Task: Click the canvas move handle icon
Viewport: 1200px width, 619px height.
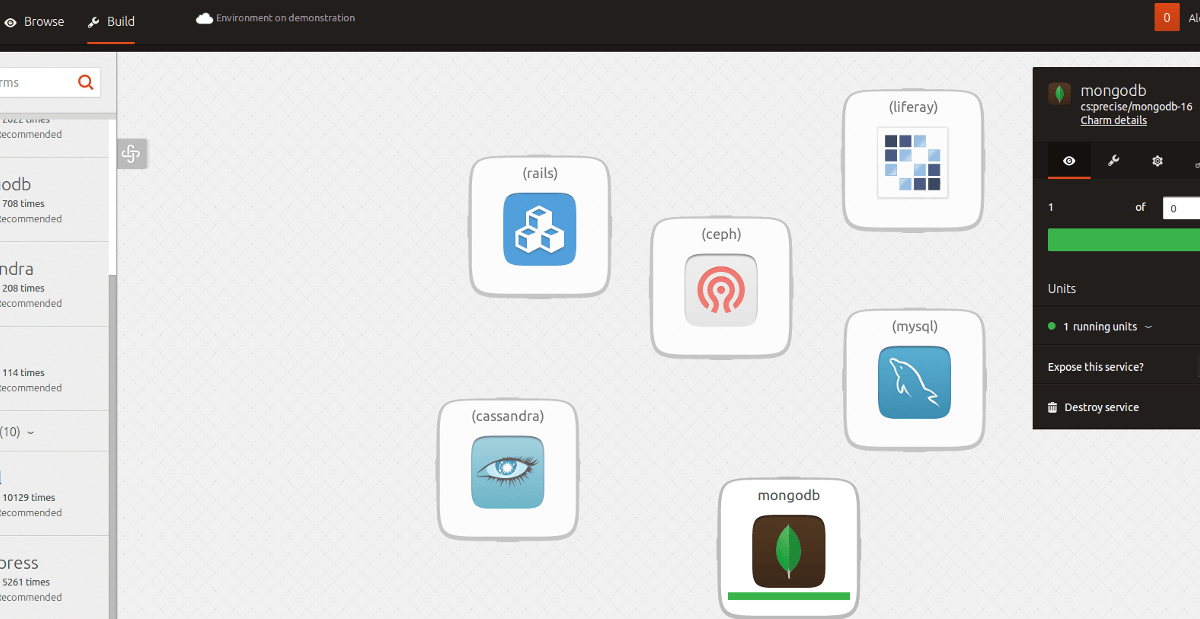Action: [x=131, y=154]
